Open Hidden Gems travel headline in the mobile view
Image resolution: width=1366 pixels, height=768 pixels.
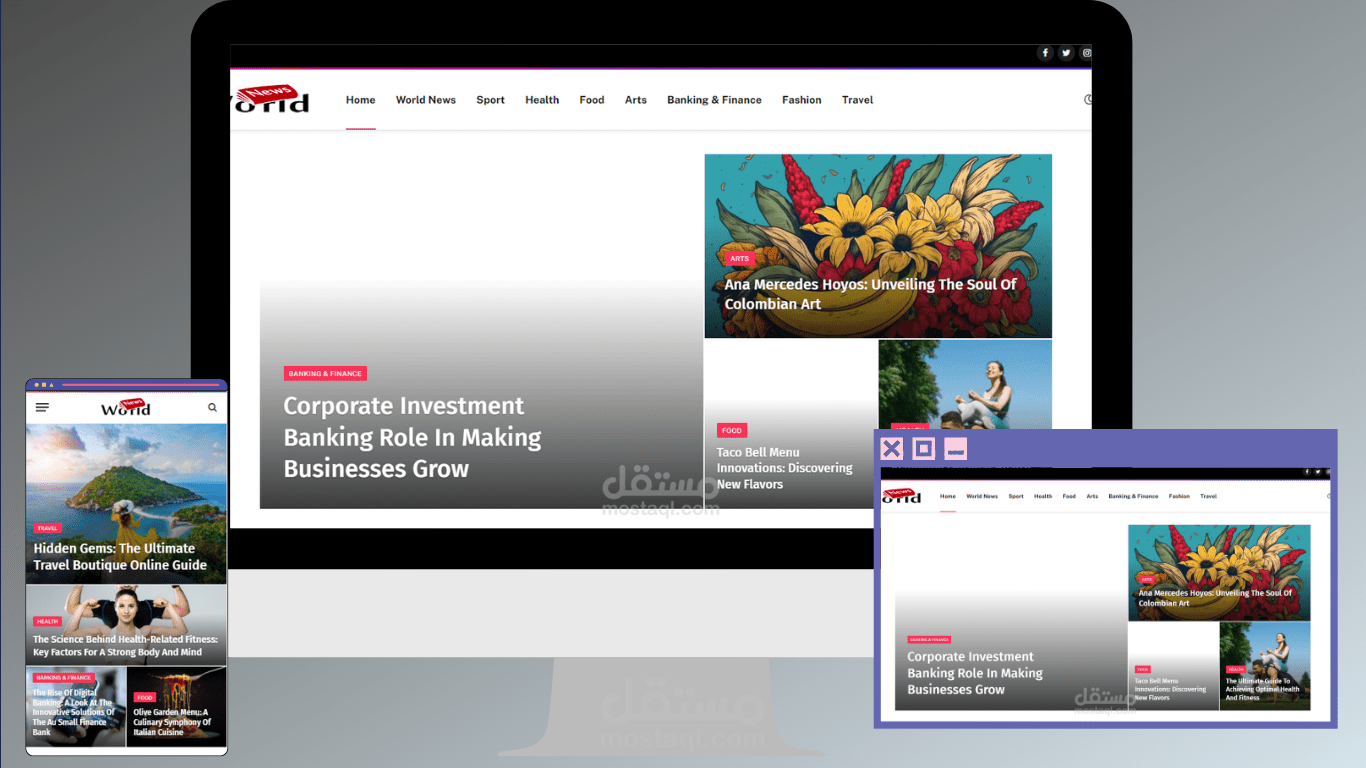point(120,556)
